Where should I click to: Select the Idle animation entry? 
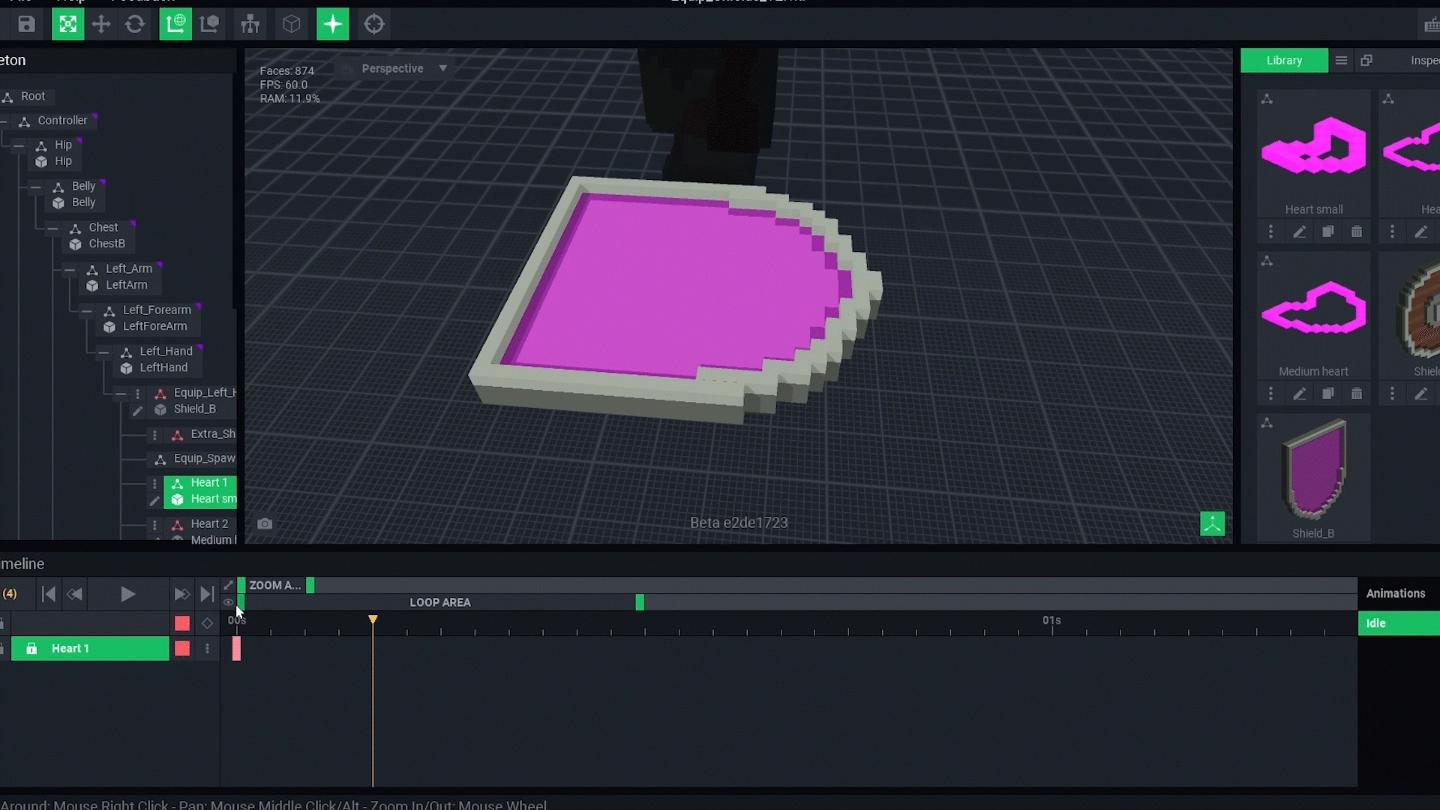tap(1397, 623)
